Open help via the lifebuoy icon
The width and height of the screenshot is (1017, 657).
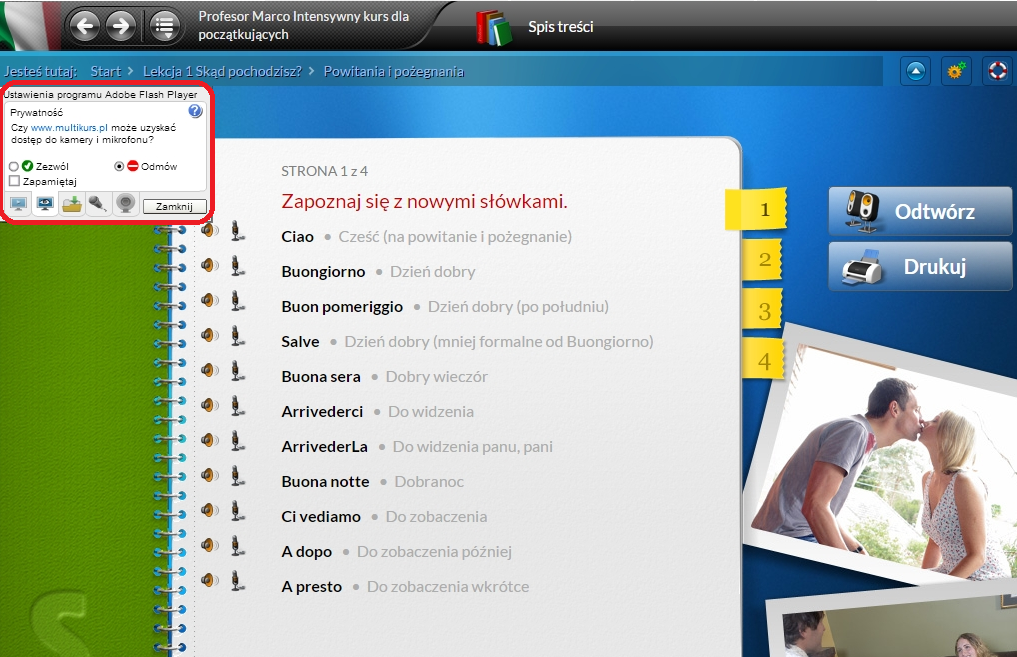tap(996, 72)
